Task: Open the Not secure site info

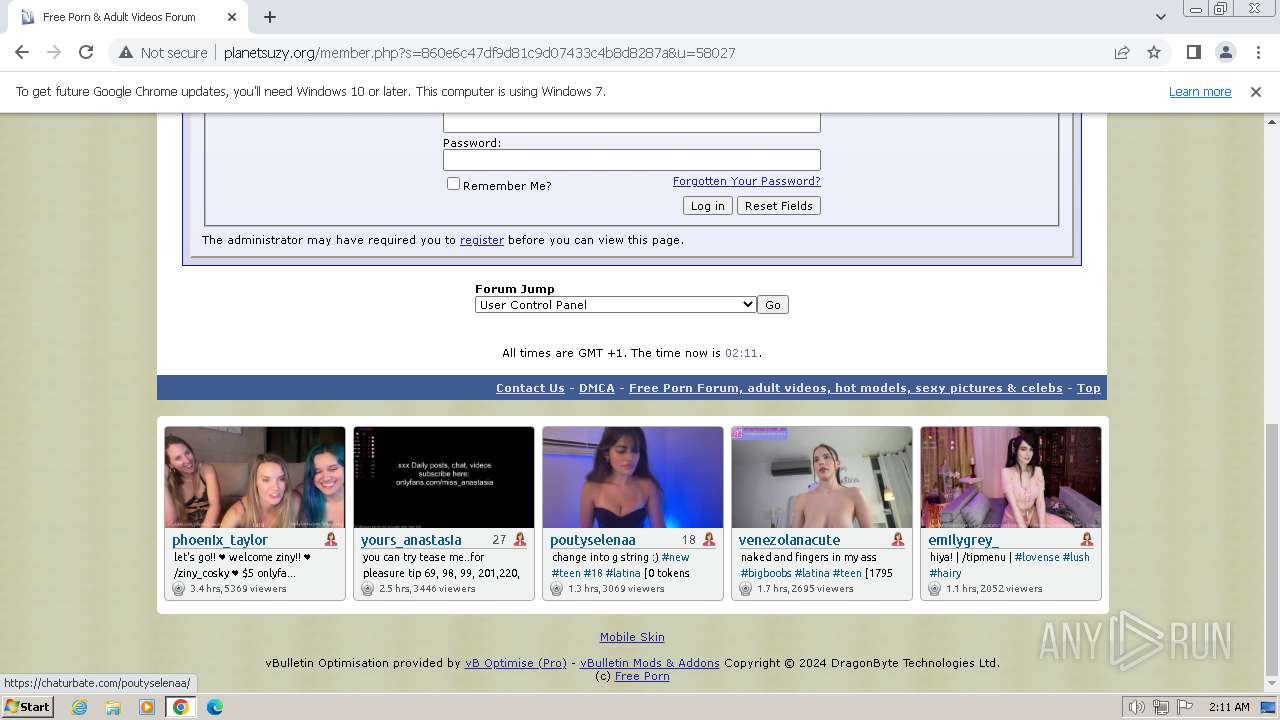Action: tap(163, 52)
